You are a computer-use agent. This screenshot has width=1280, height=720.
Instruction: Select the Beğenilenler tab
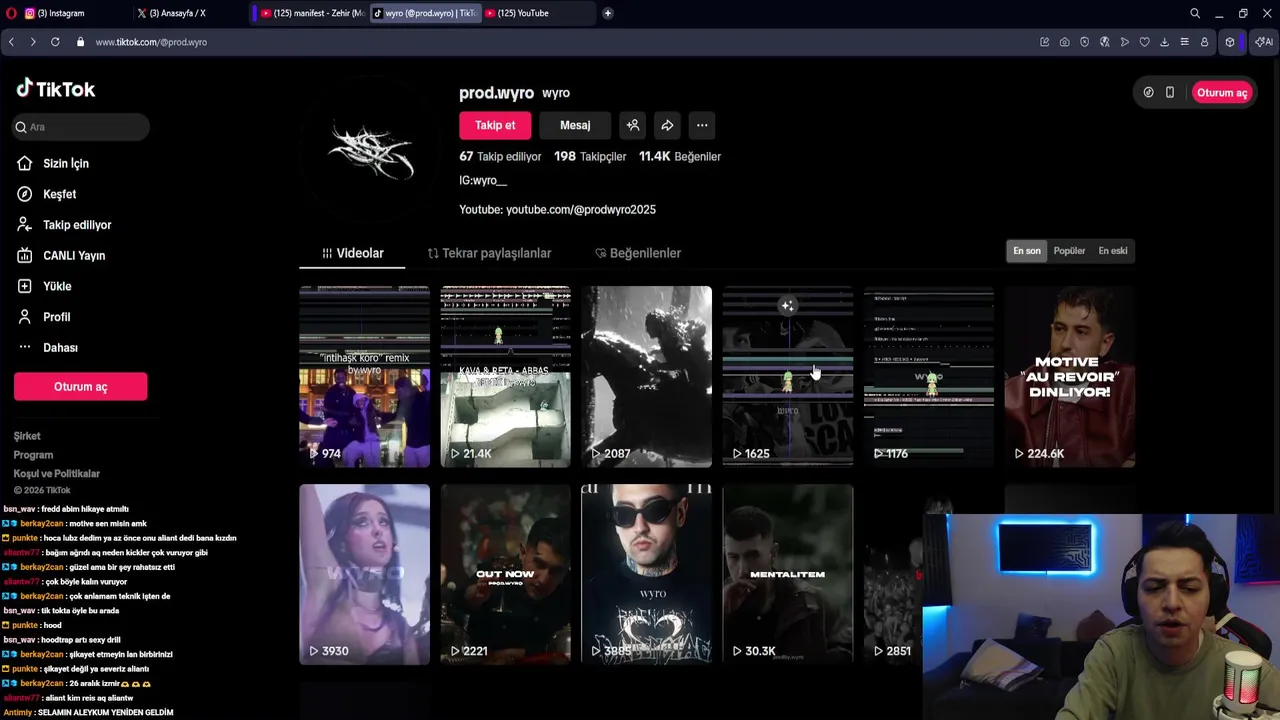pyautogui.click(x=638, y=253)
